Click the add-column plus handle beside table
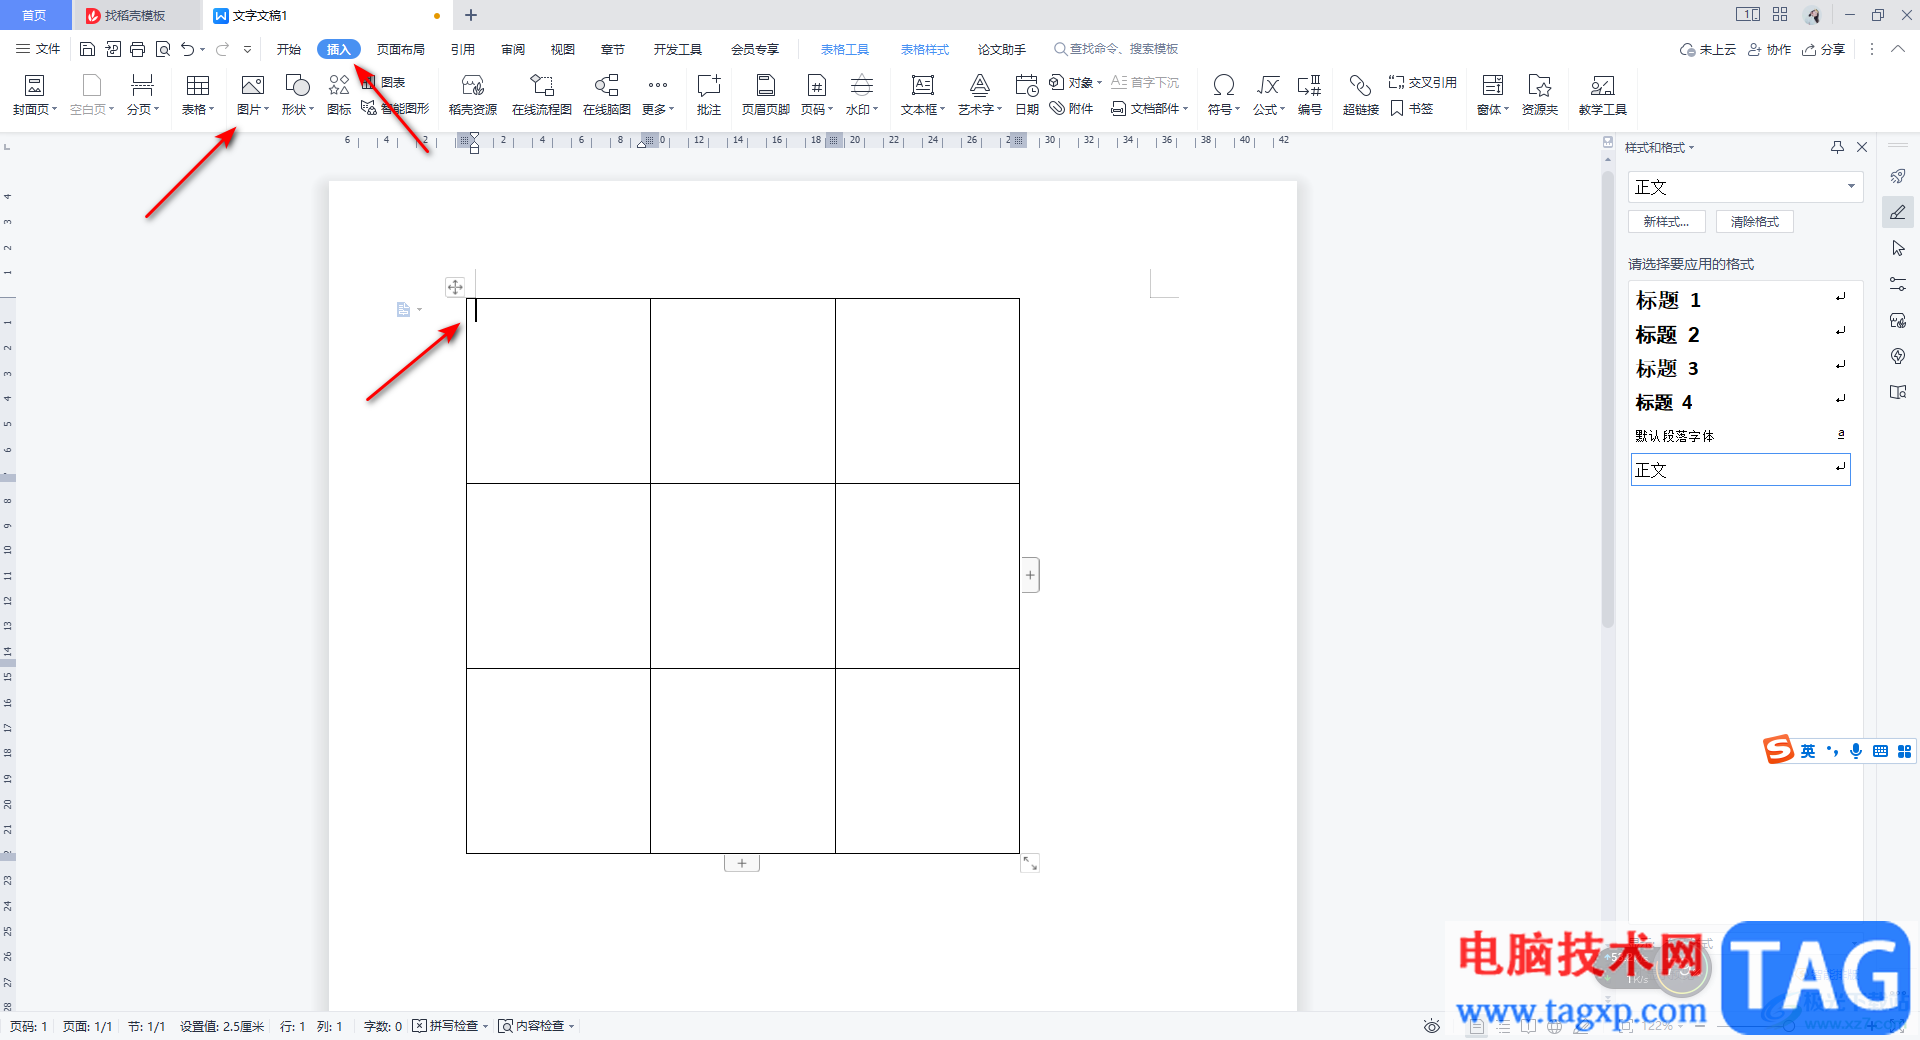 point(1030,575)
